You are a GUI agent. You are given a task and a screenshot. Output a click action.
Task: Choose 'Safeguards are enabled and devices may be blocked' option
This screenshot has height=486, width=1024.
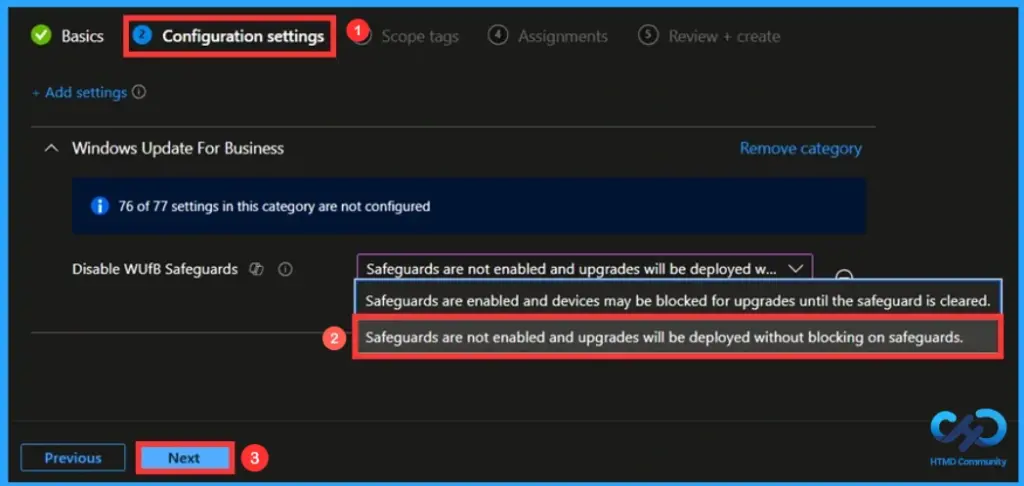point(678,301)
